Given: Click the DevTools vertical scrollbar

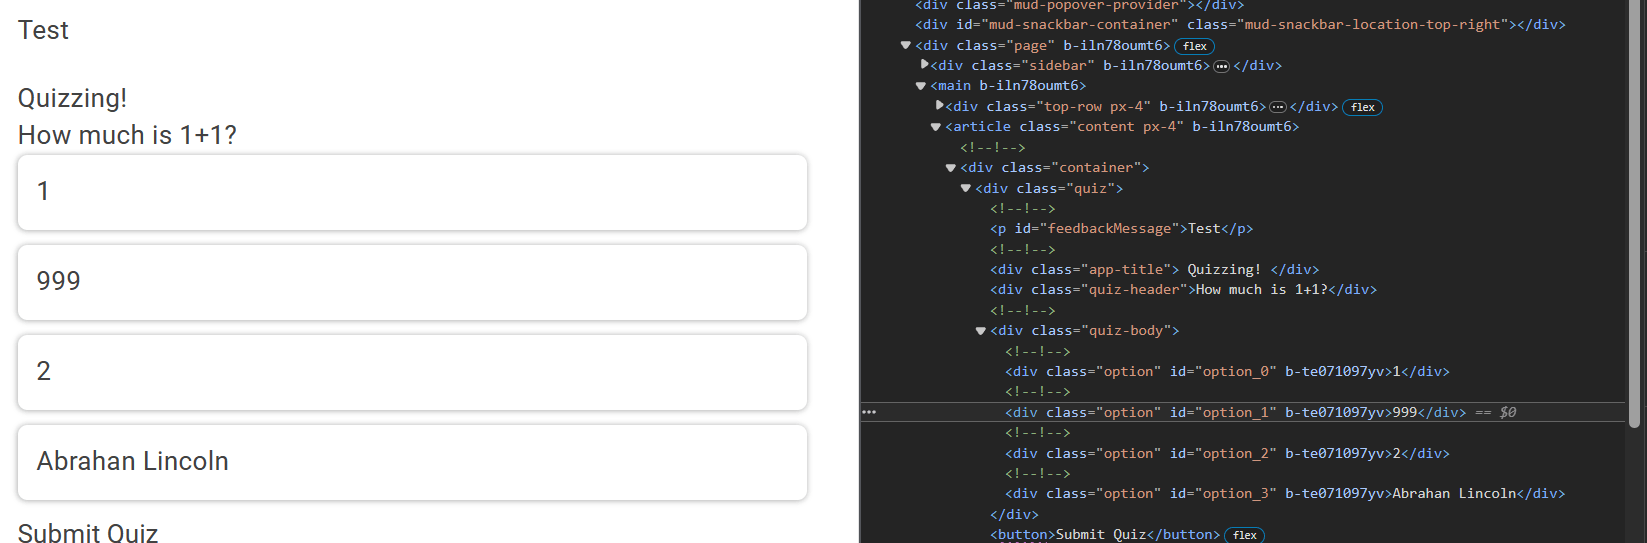Looking at the screenshot, I should click(x=1634, y=214).
